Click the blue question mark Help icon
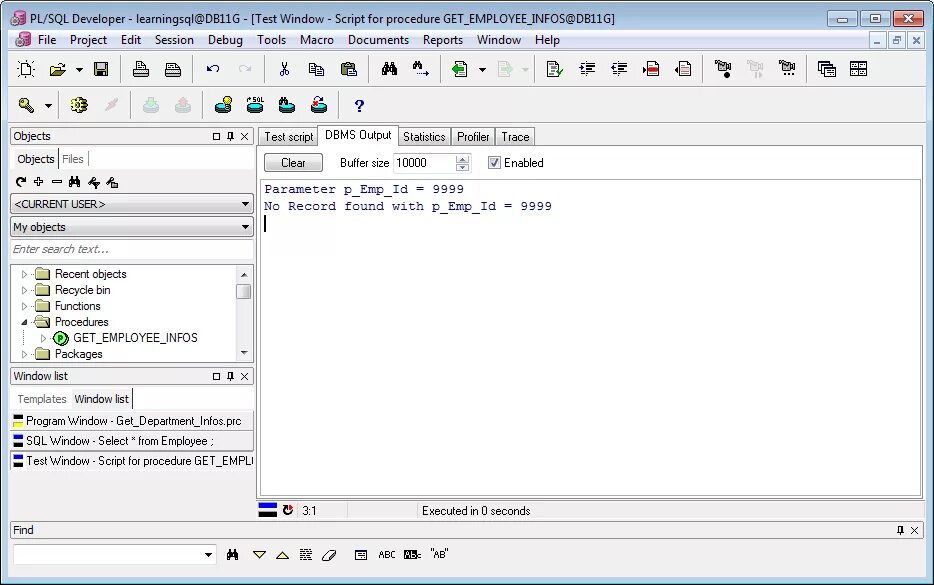Image resolution: width=934 pixels, height=585 pixels. point(359,105)
